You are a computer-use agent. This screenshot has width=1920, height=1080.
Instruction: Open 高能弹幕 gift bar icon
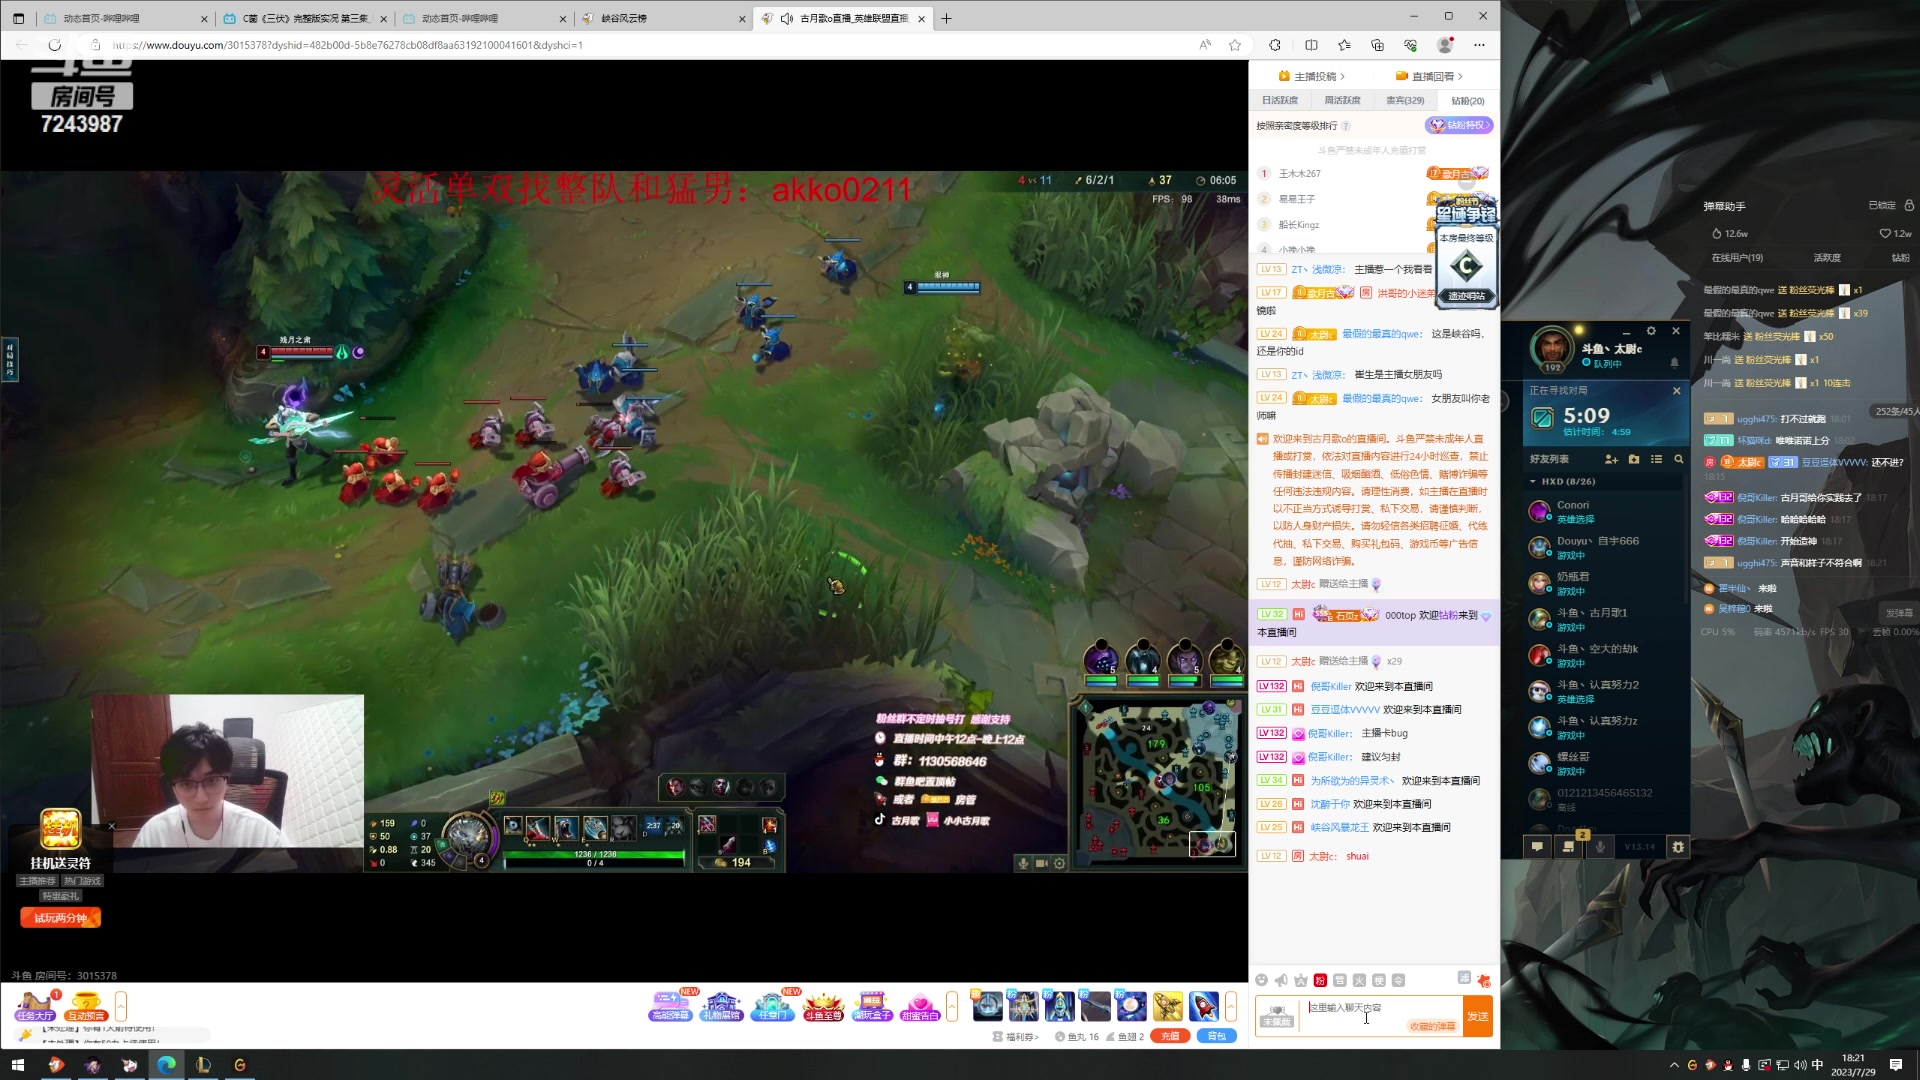[x=670, y=1005]
